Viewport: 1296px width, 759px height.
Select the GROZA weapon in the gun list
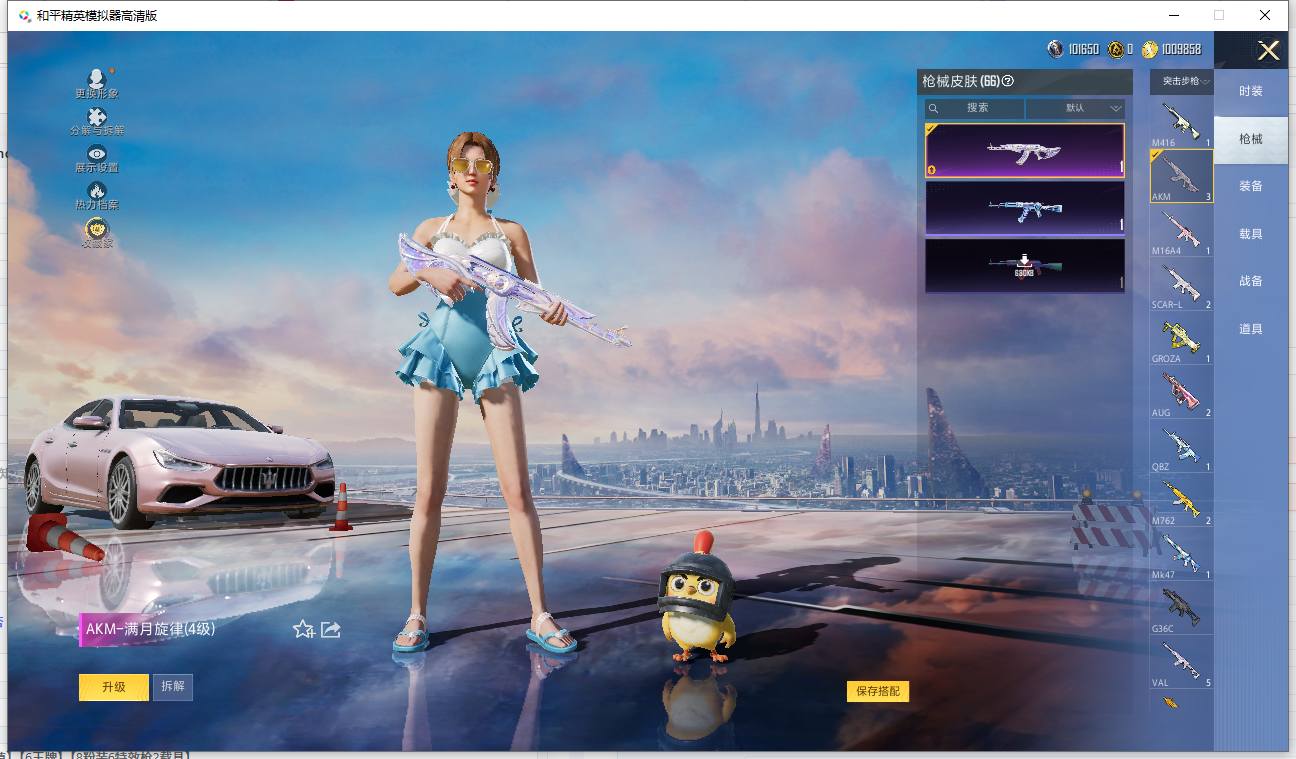coord(1181,339)
